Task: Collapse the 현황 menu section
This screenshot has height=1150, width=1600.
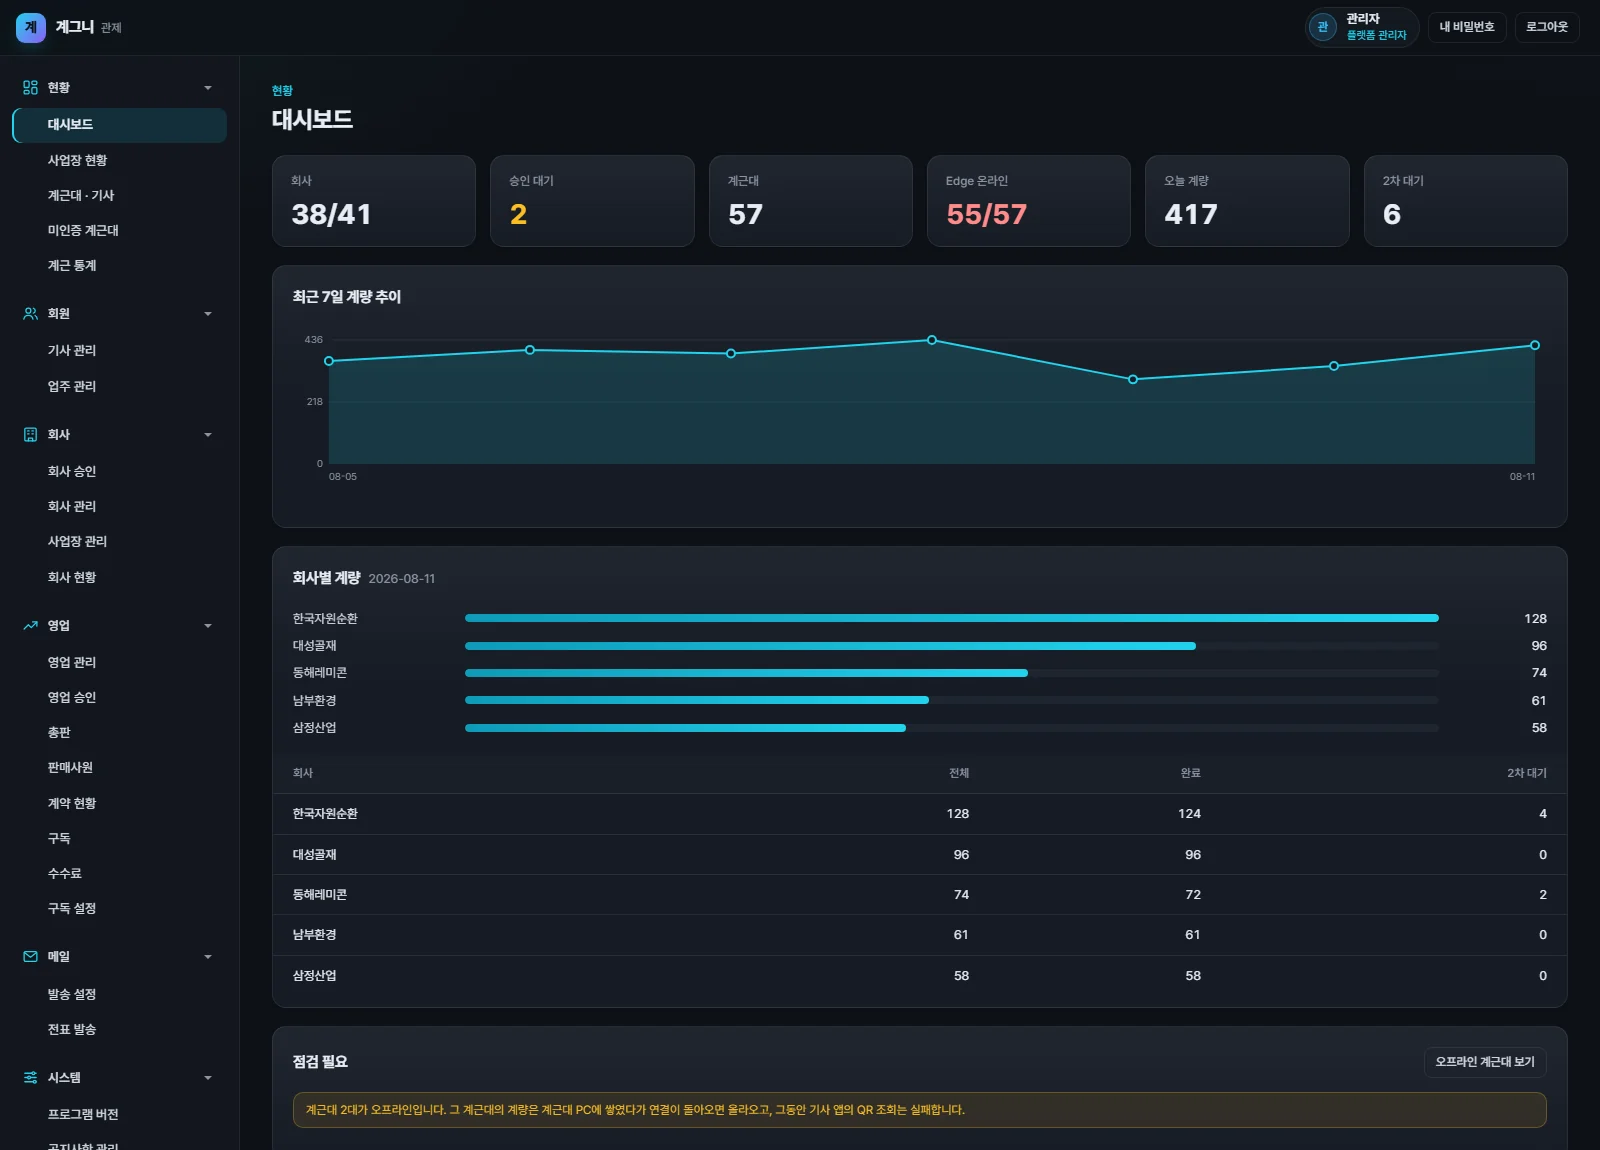Action: click(208, 88)
